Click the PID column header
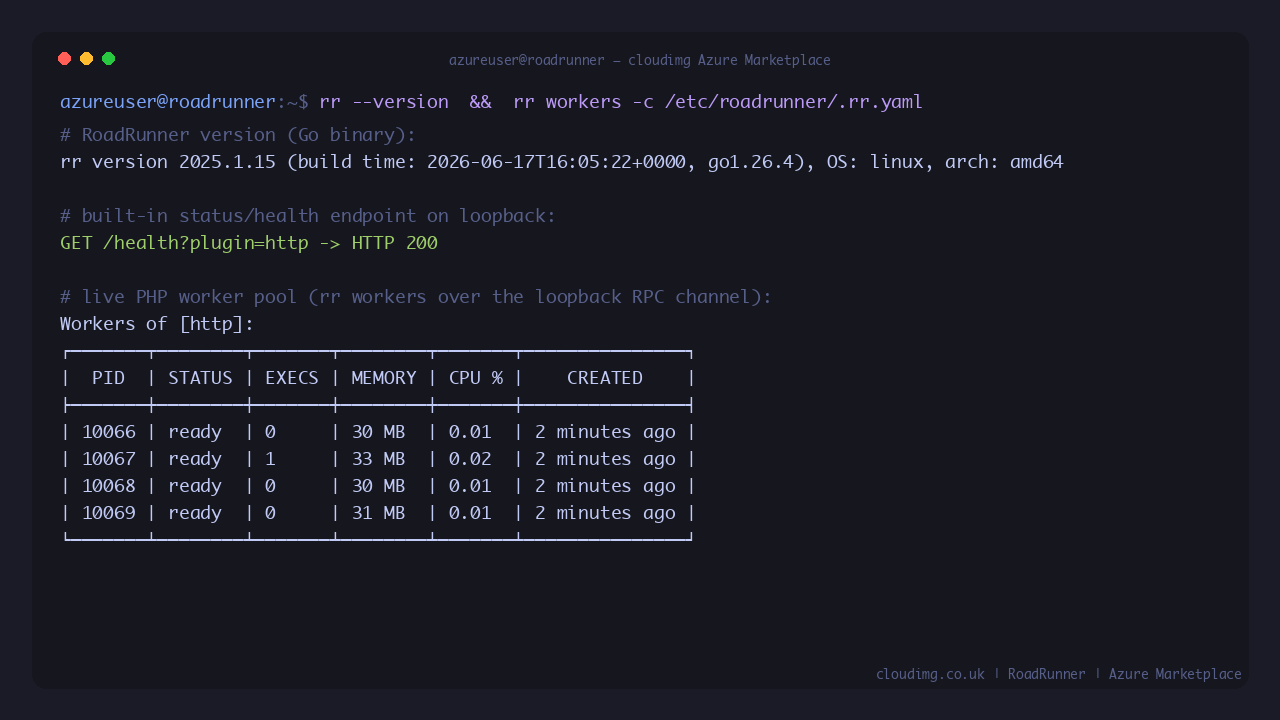 click(x=108, y=378)
